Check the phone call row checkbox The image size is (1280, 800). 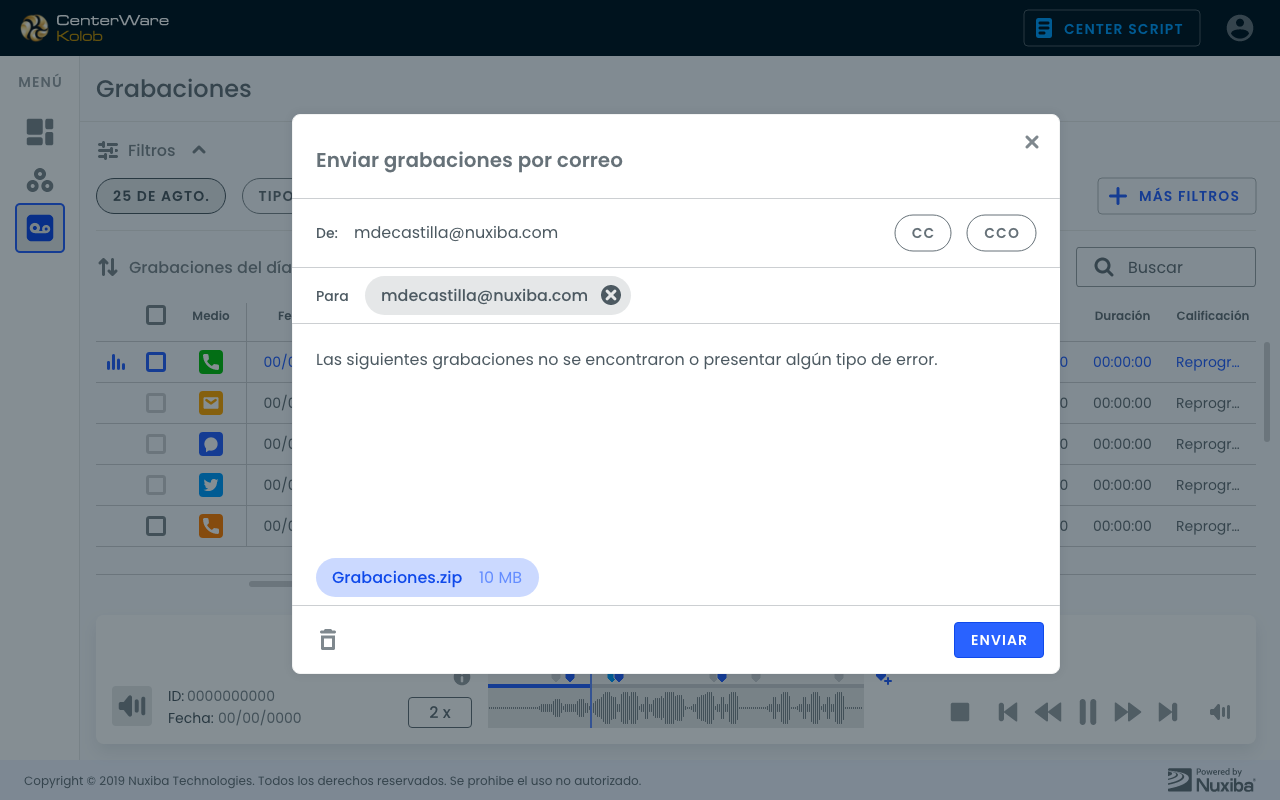pyautogui.click(x=156, y=362)
